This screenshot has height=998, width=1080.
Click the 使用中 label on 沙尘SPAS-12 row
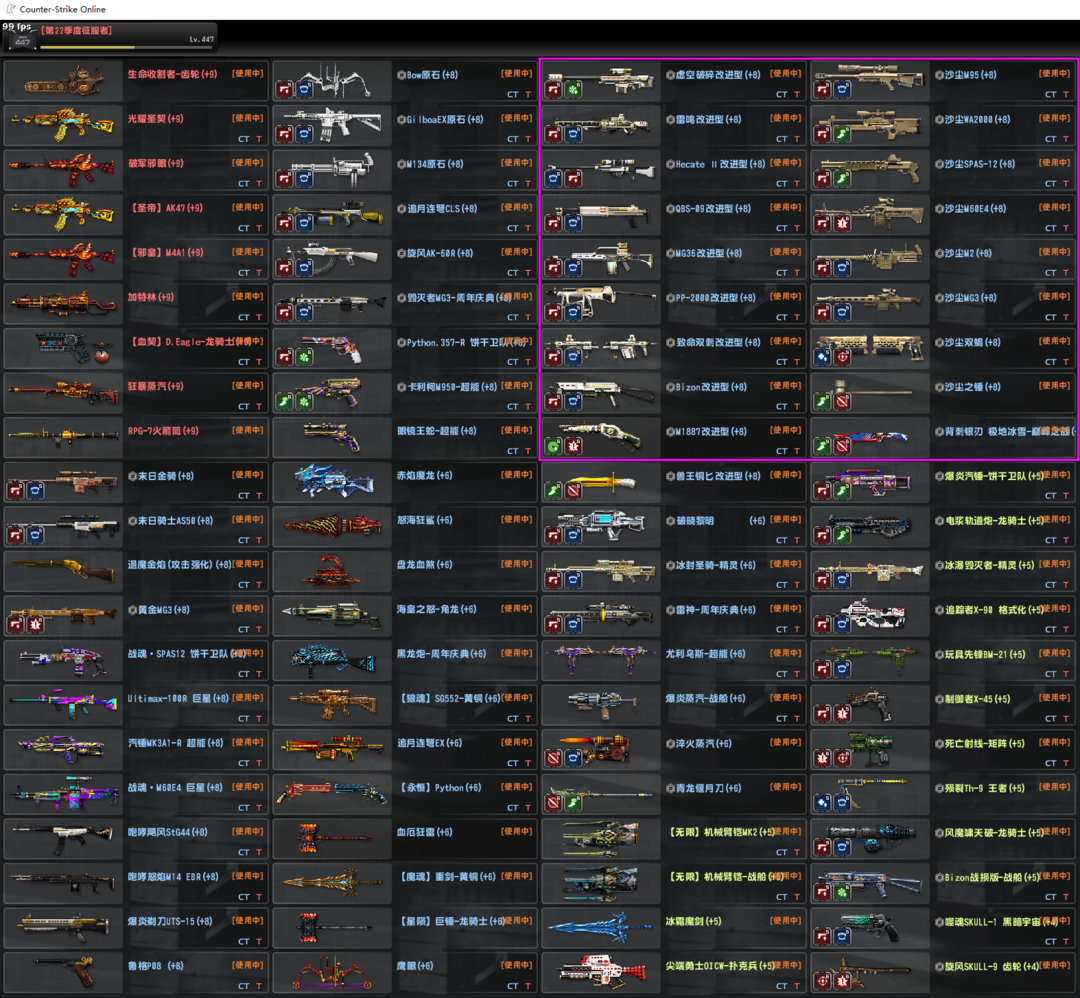pyautogui.click(x=1054, y=163)
